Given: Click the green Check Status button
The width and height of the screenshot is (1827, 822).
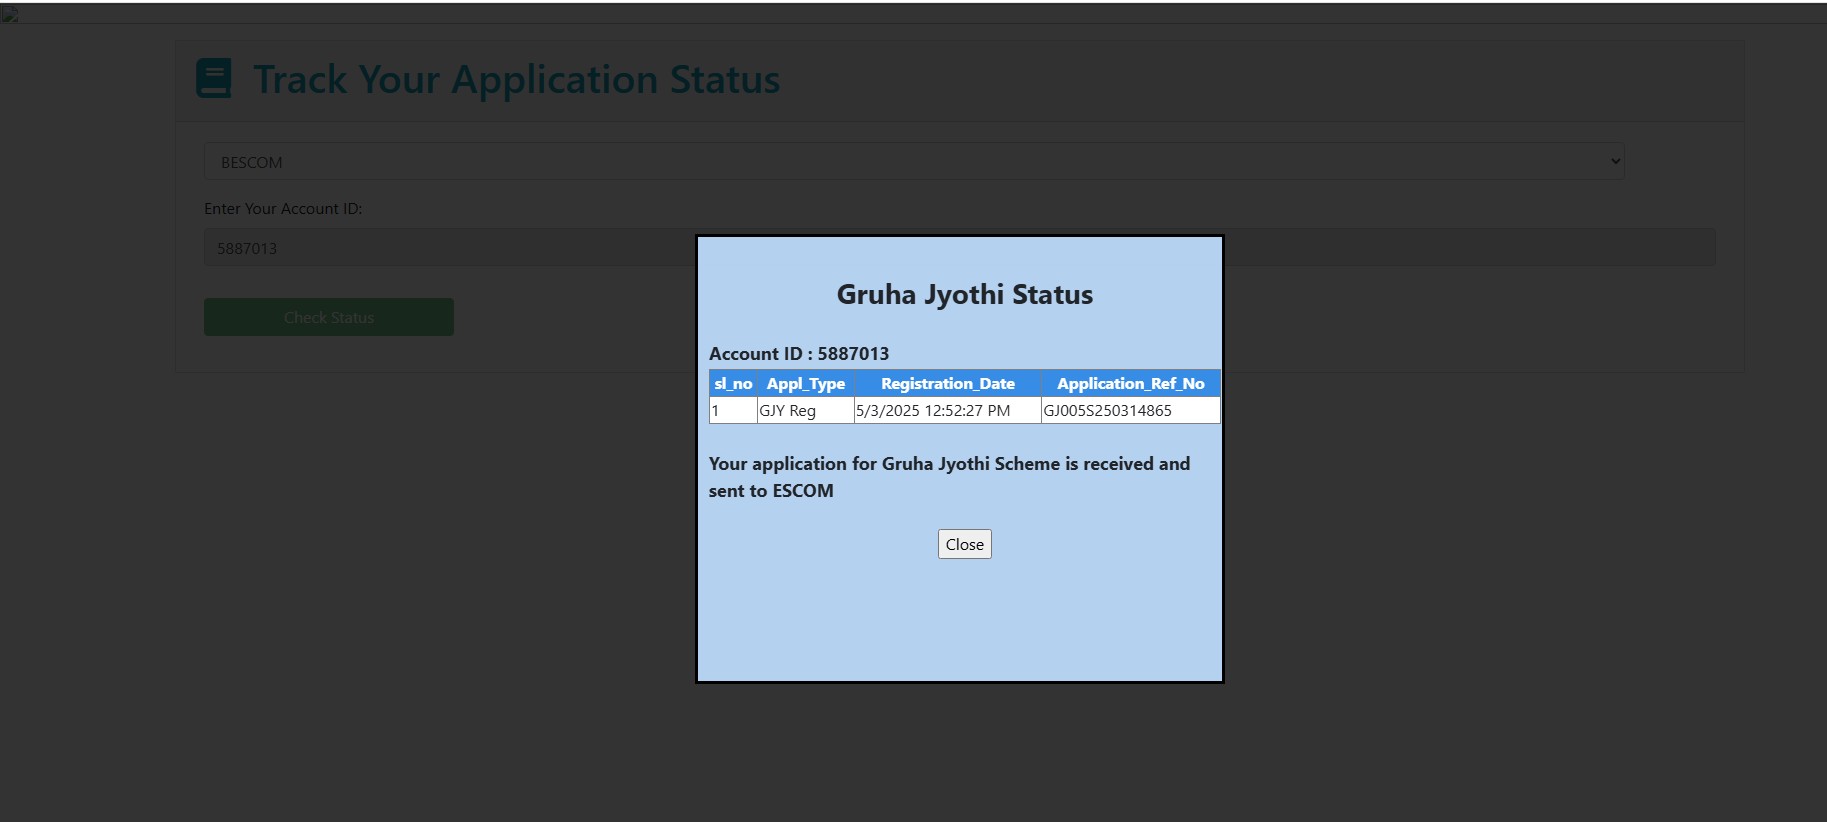Looking at the screenshot, I should click(x=329, y=317).
